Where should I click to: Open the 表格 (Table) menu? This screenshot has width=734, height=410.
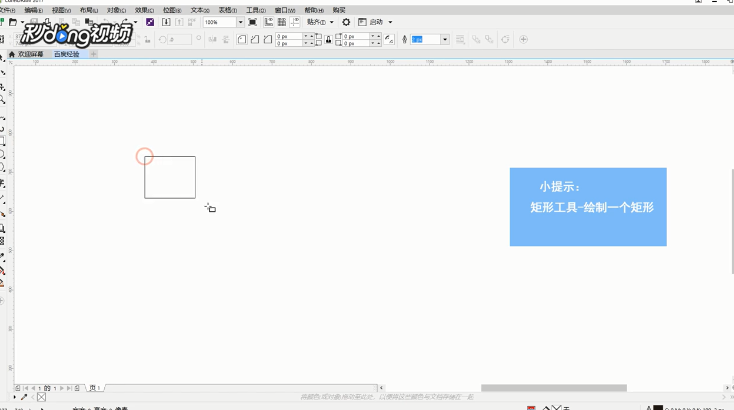(228, 10)
